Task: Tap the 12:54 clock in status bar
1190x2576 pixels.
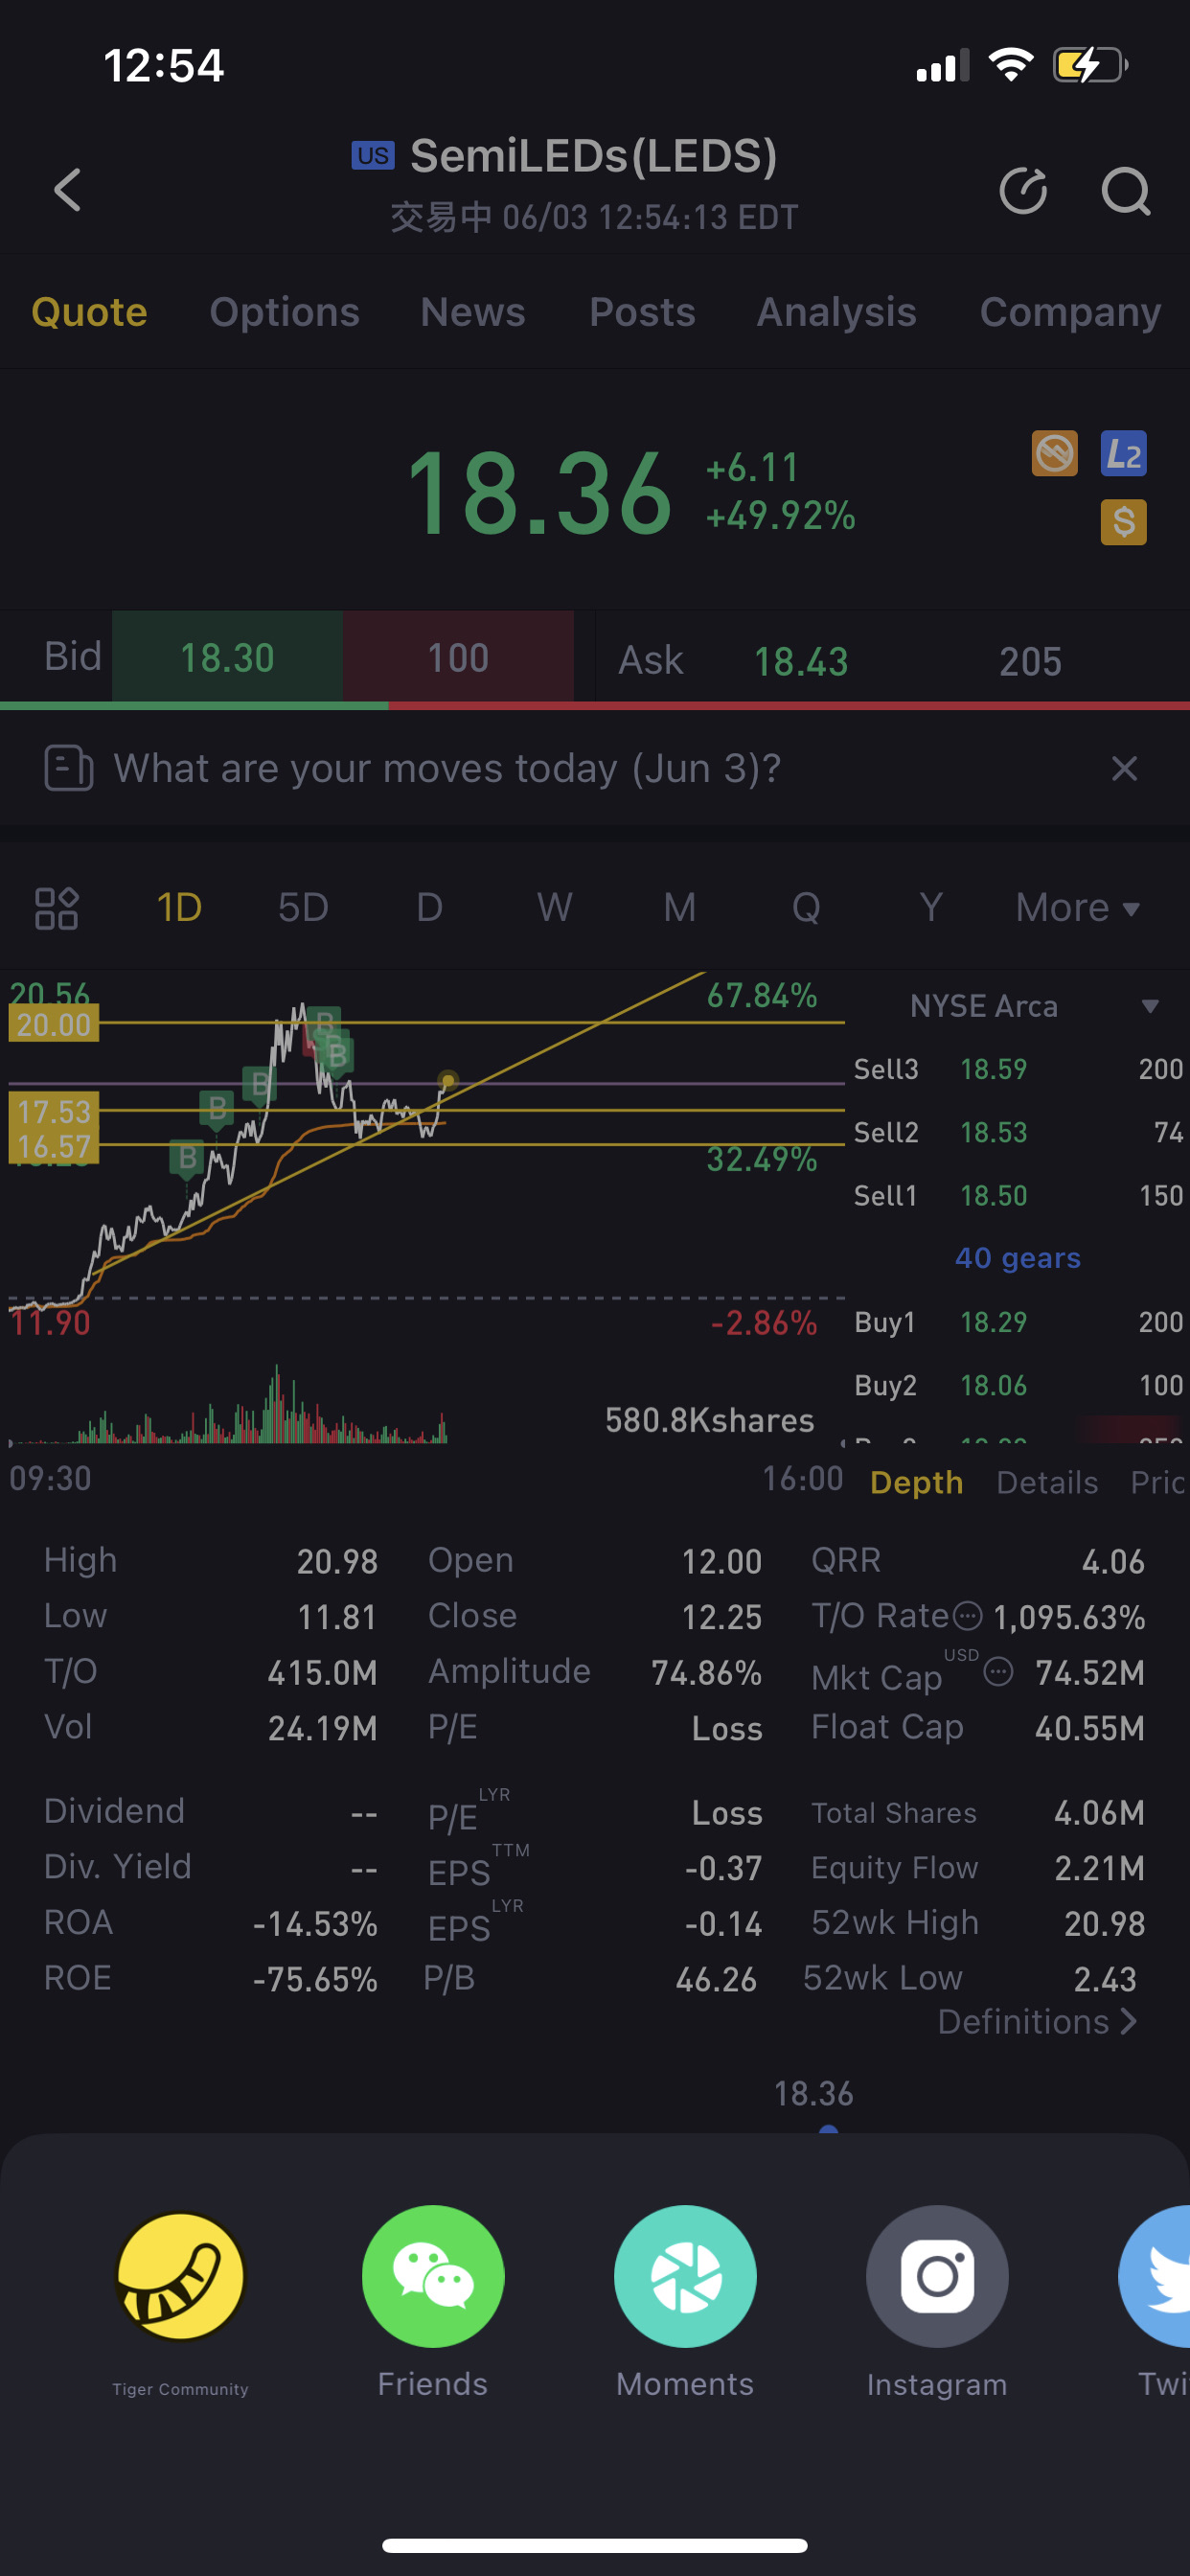Action: [x=164, y=66]
